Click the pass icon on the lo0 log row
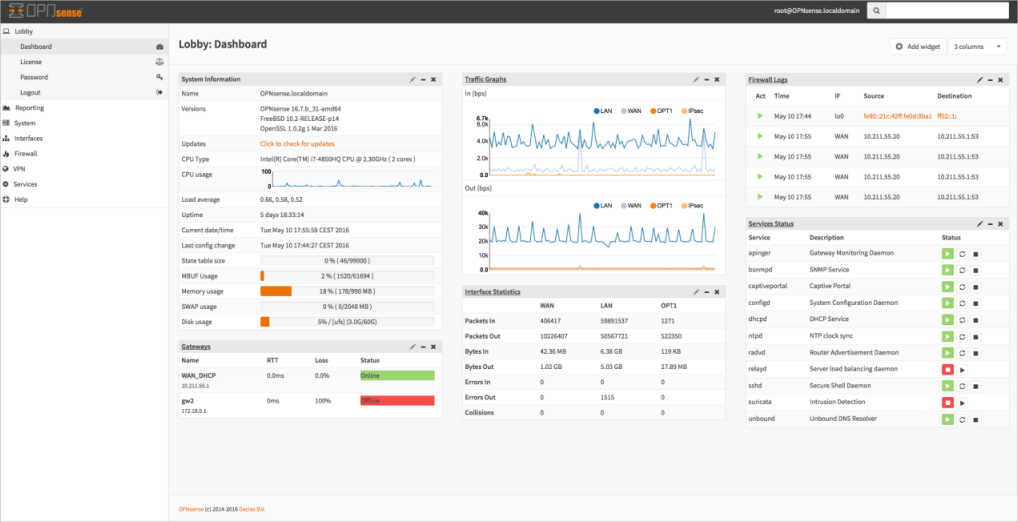This screenshot has width=1018, height=522. coord(760,116)
